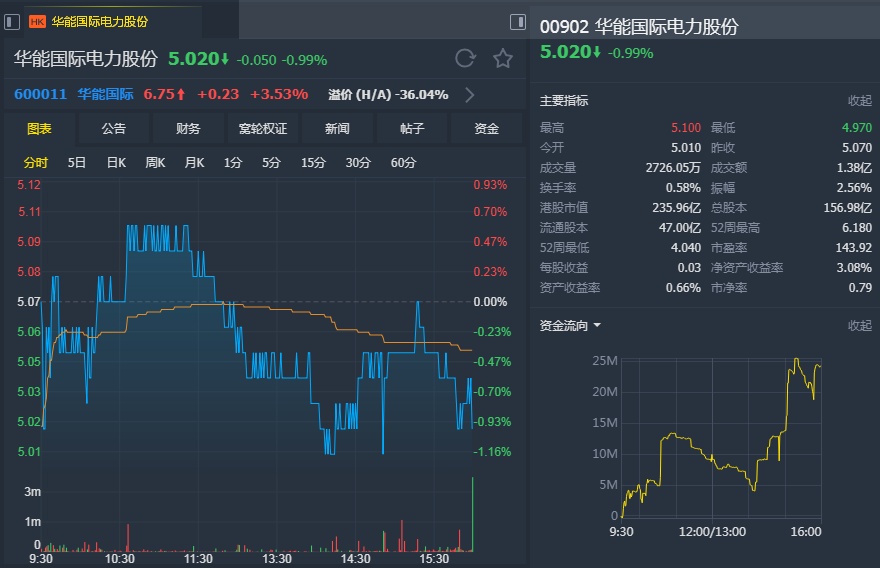880x568 pixels.
Task: Go to the 新闻 tab
Action: point(337,129)
